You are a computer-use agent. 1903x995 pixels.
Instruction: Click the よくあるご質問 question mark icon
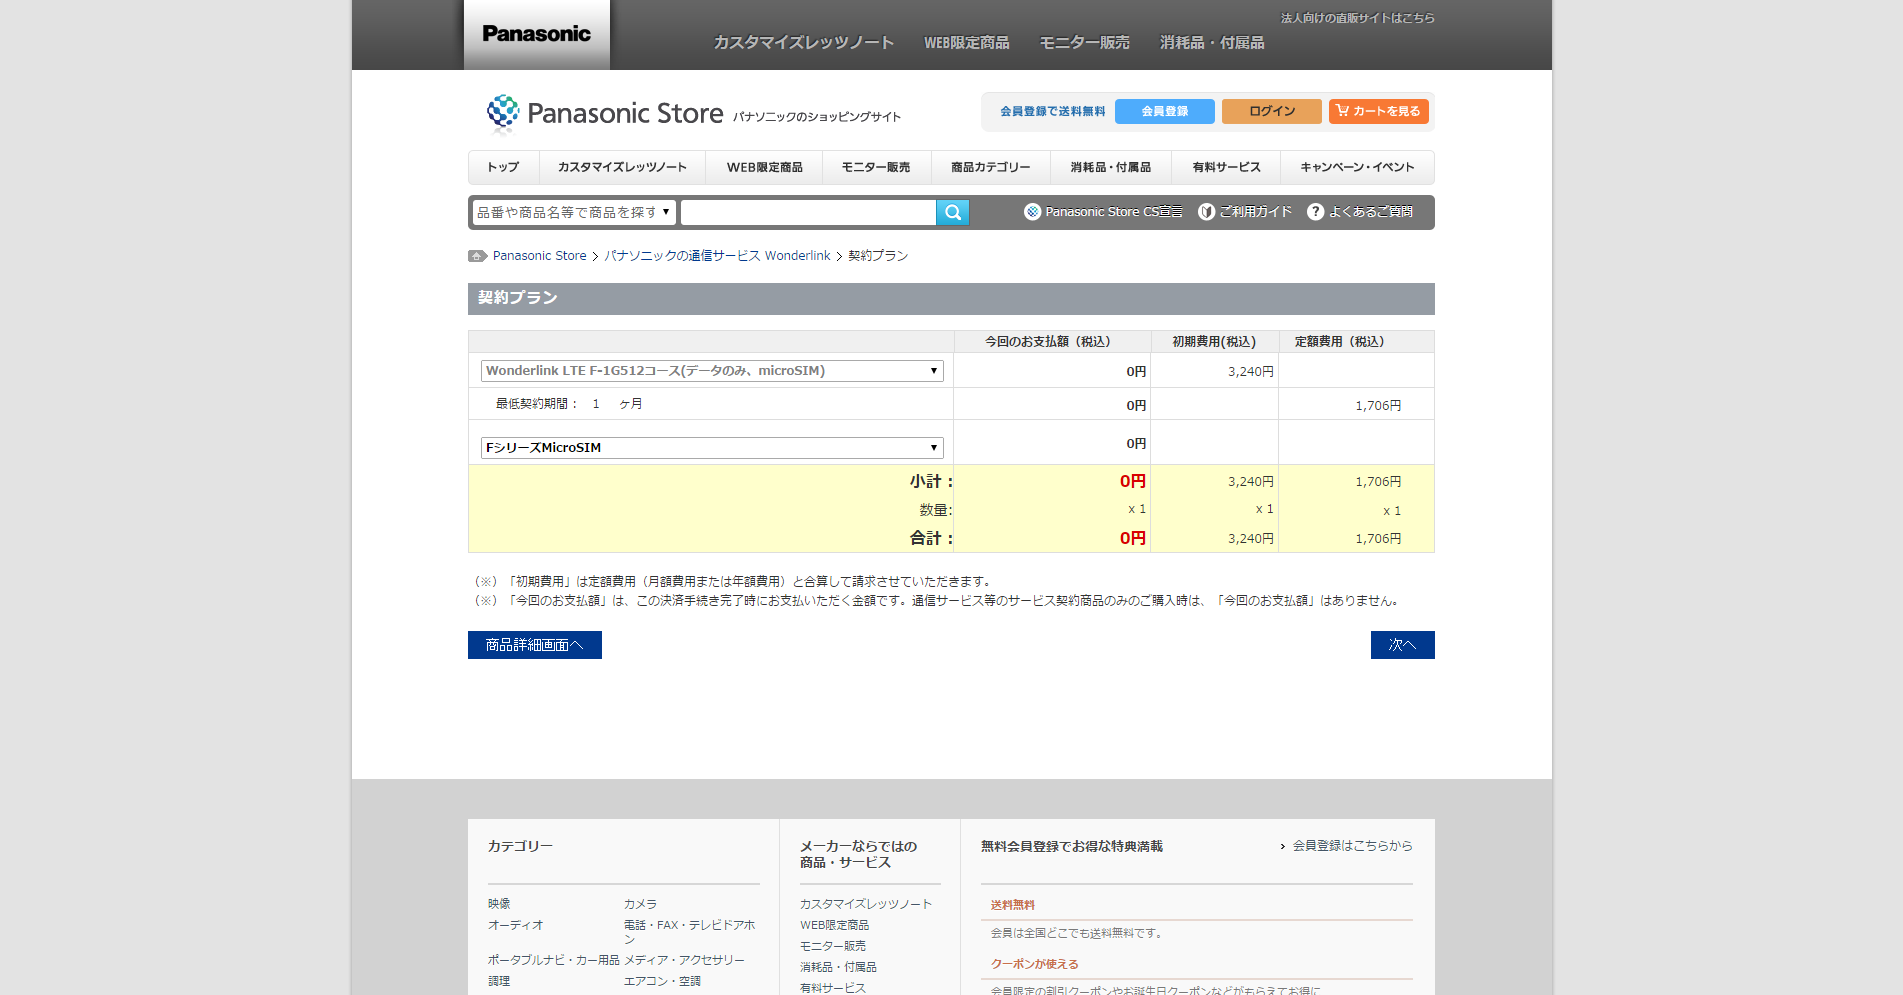1316,212
